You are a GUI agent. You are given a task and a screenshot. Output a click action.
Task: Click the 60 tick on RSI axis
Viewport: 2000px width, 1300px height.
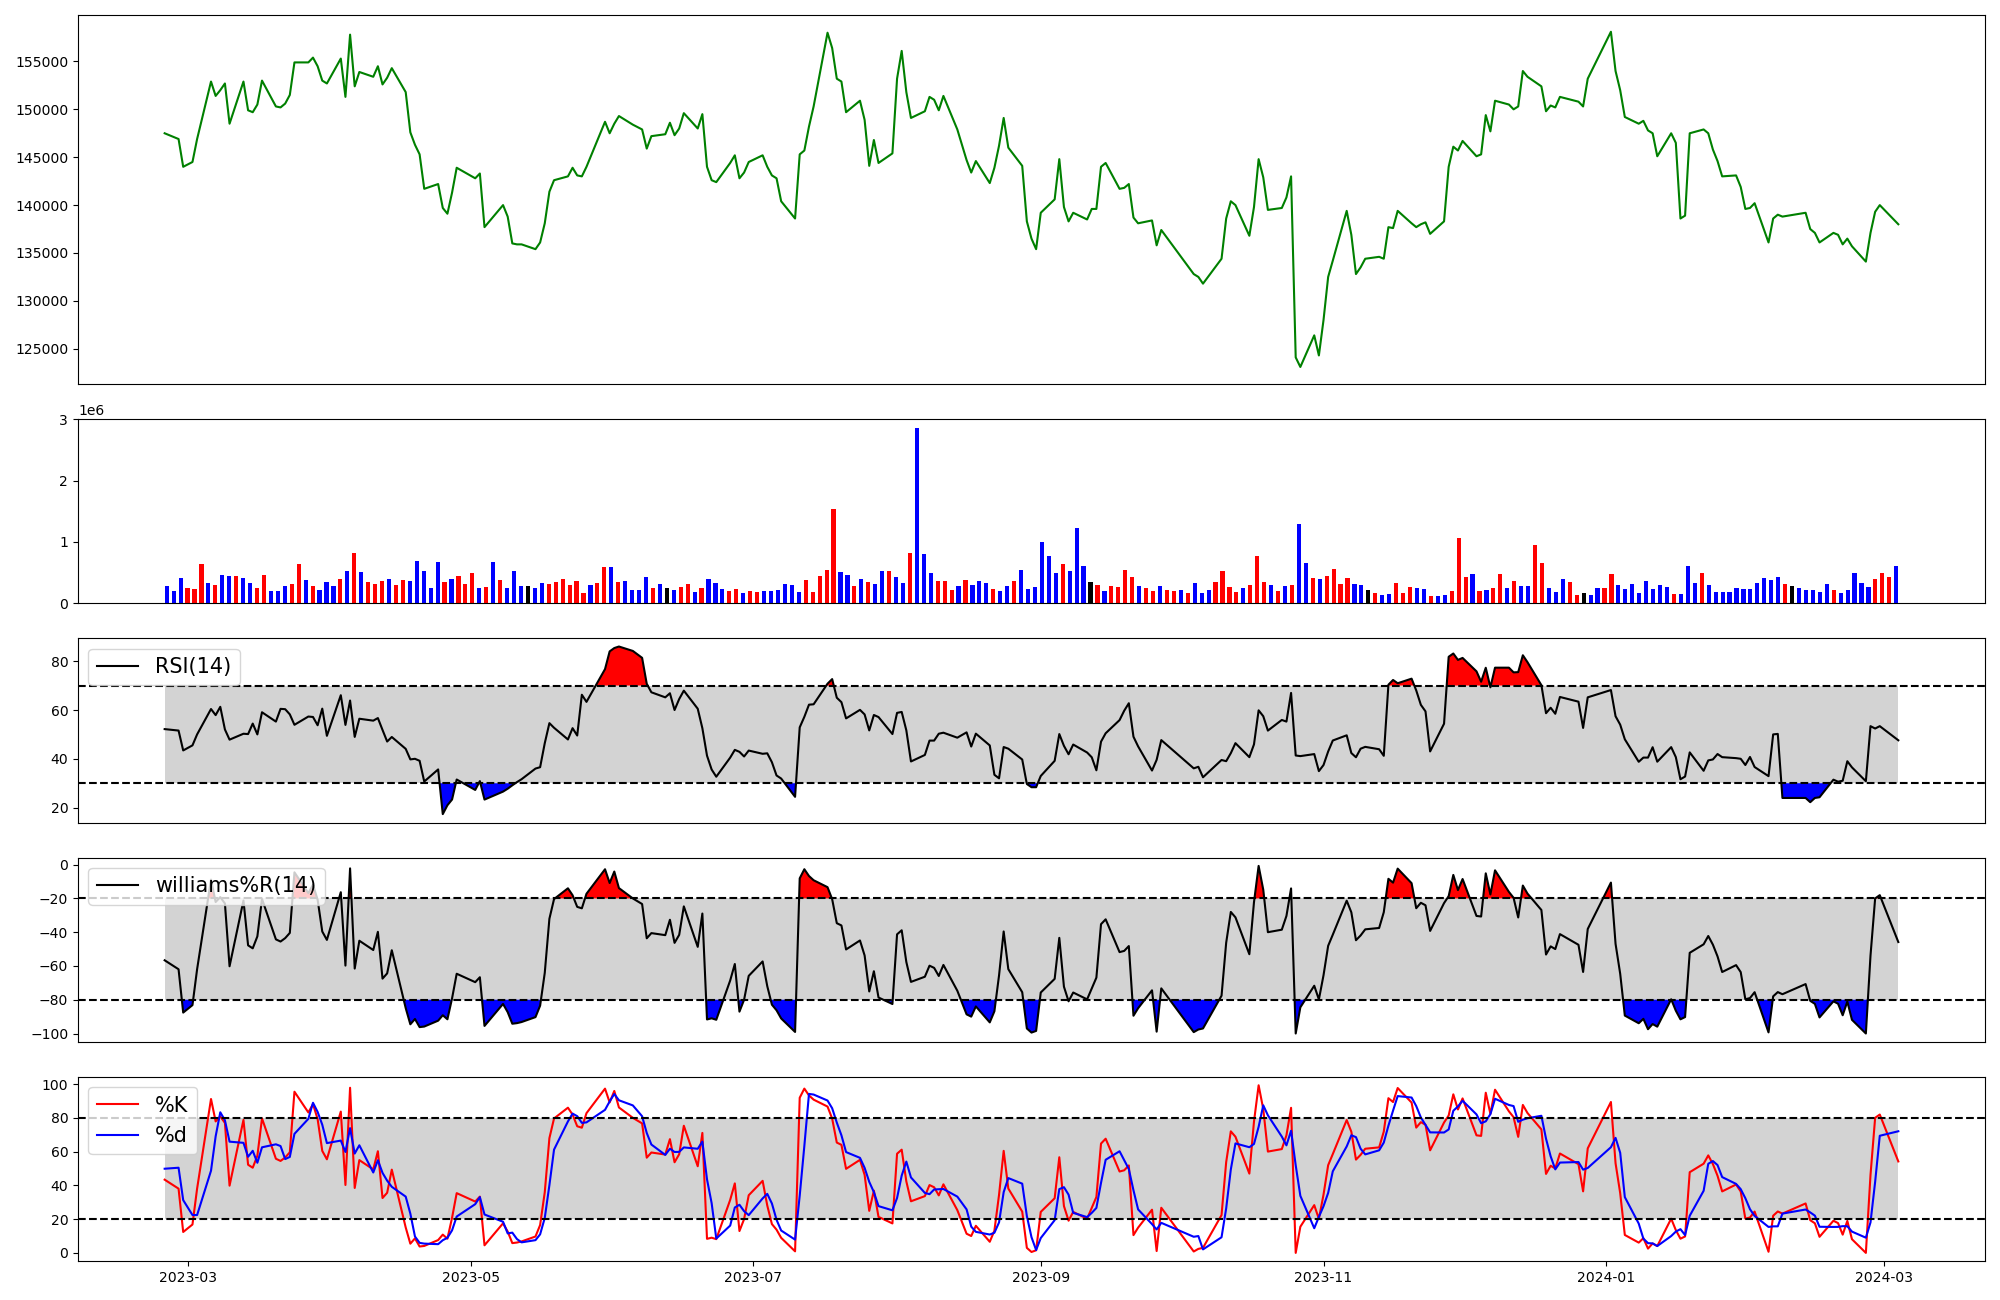coord(60,711)
